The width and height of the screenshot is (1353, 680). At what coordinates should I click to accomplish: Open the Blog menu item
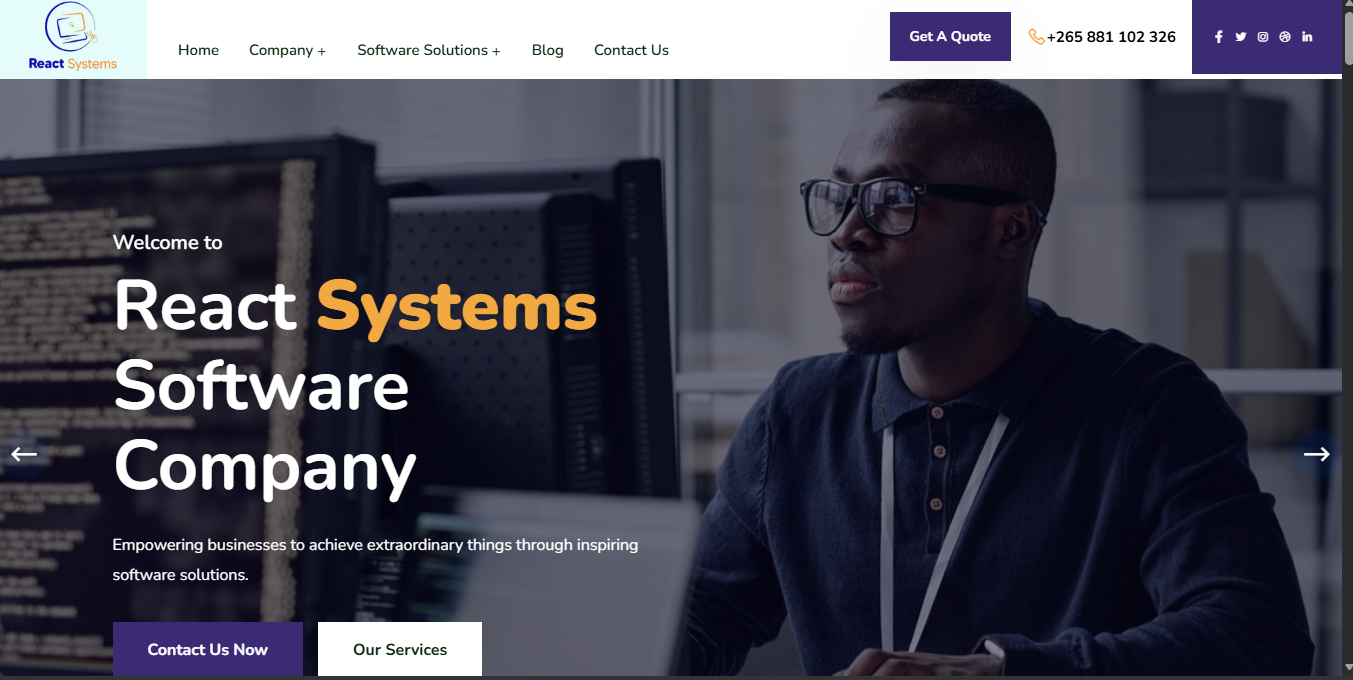point(548,50)
